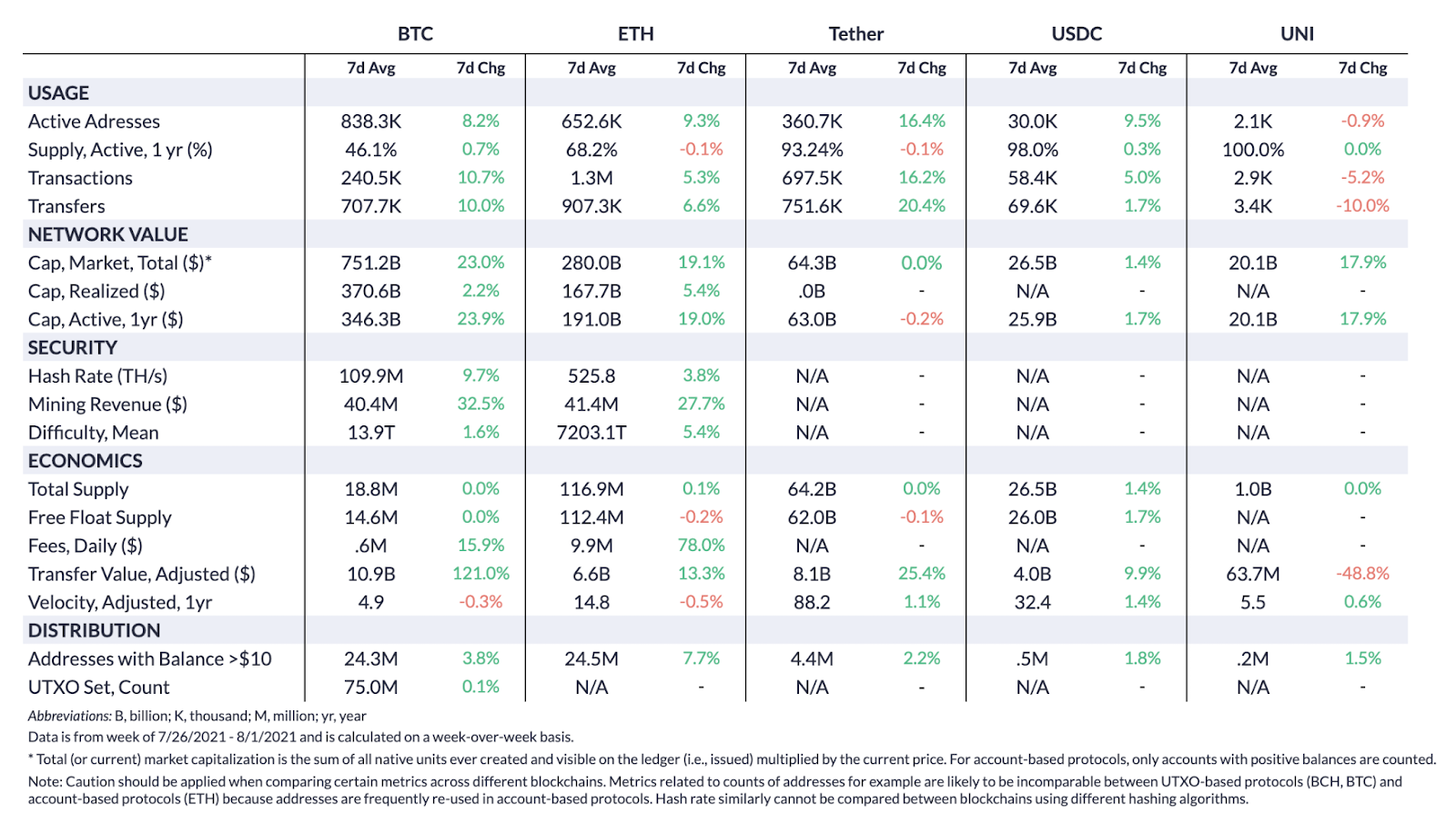Click the Tether 7d Avg subheader
This screenshot has height=824, width=1456.
[811, 69]
